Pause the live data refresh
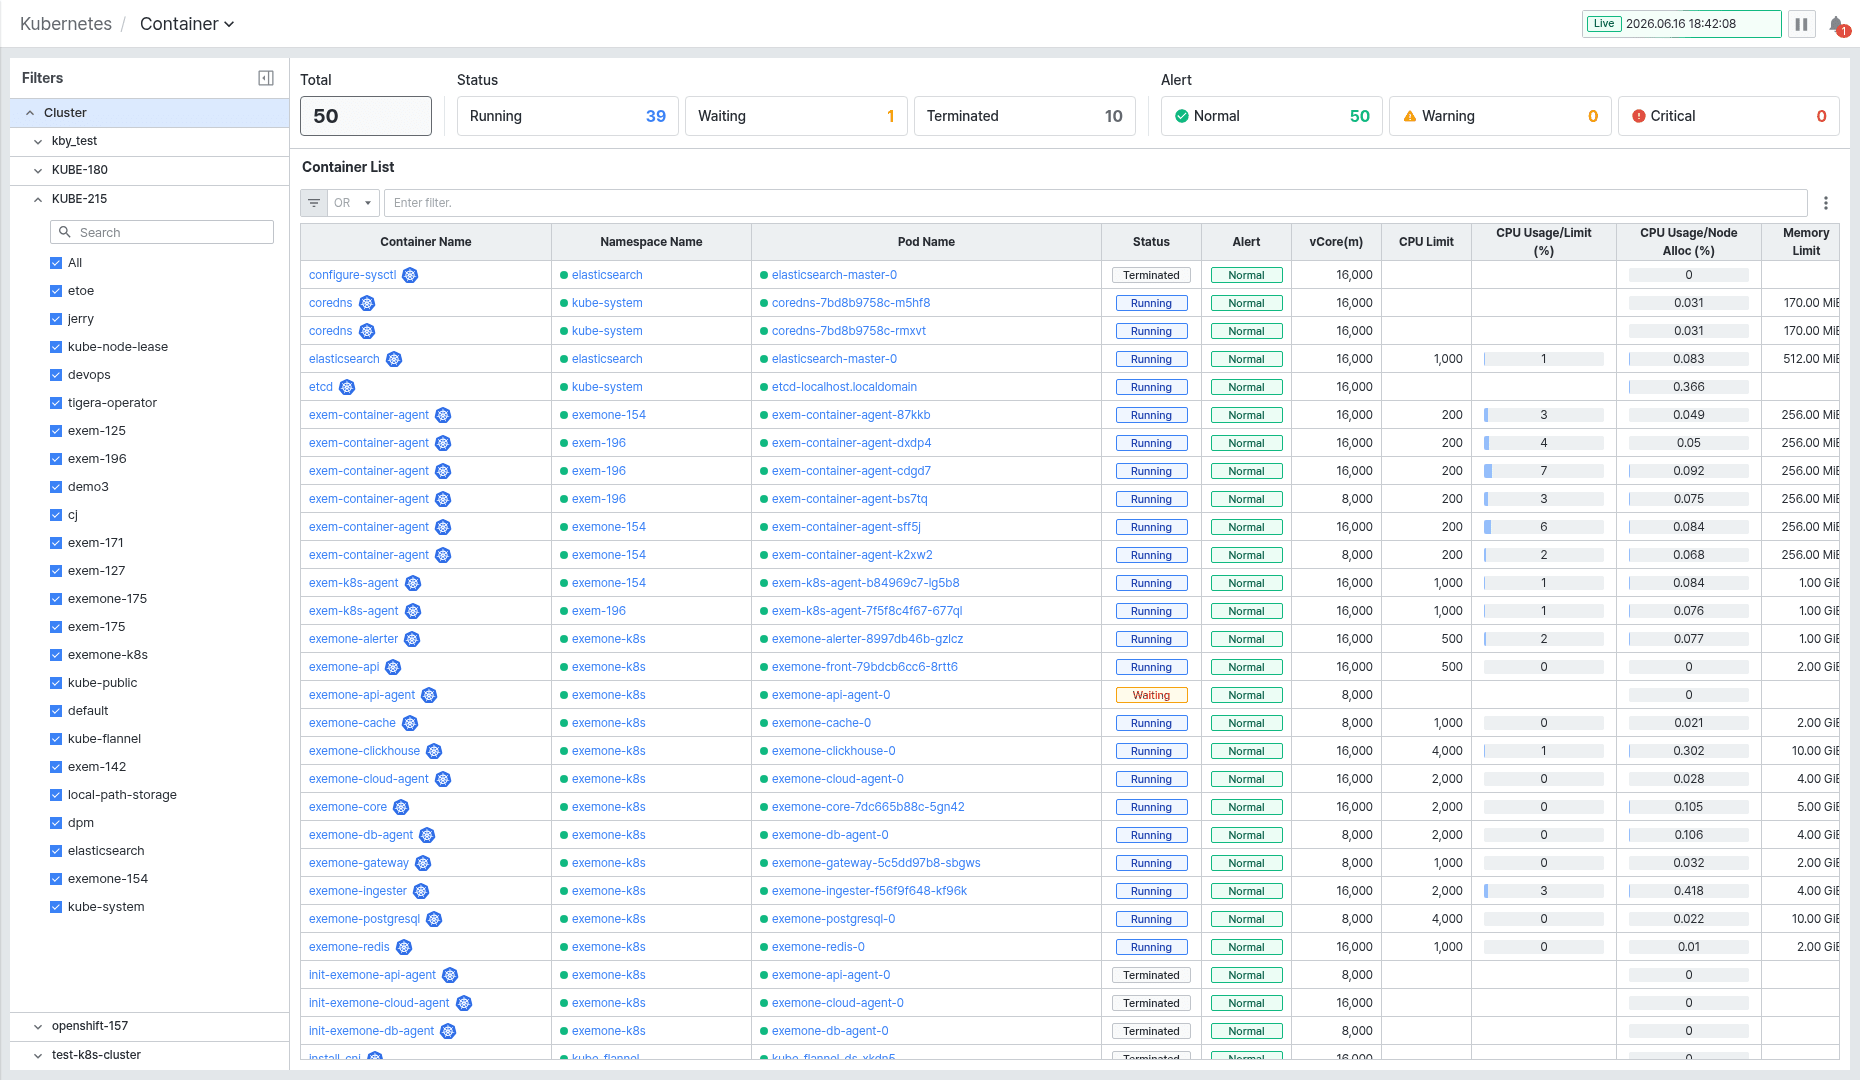 click(1801, 24)
